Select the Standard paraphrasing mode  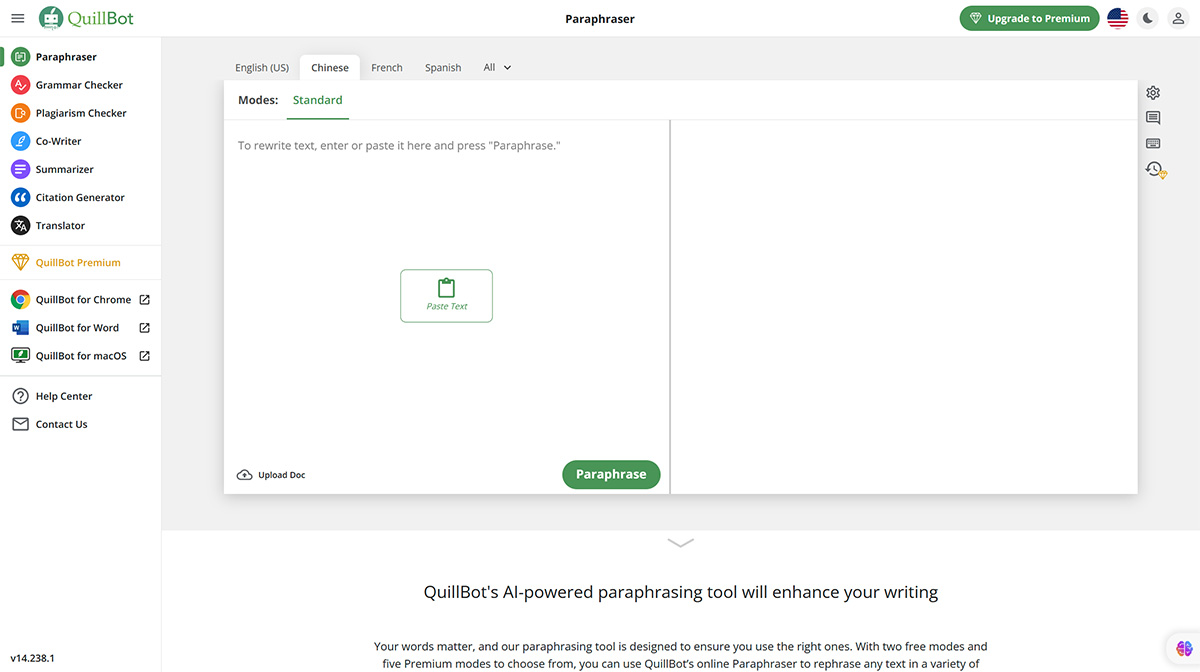[317, 100]
